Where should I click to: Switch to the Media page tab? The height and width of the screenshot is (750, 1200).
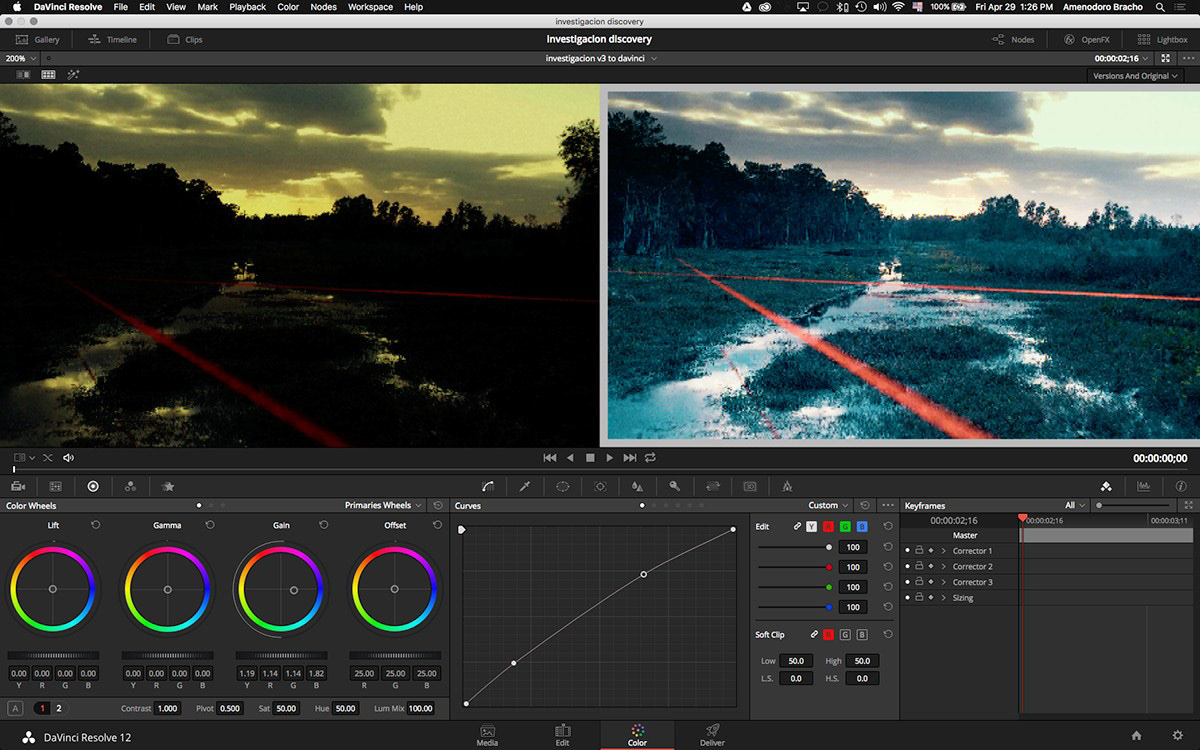(488, 735)
